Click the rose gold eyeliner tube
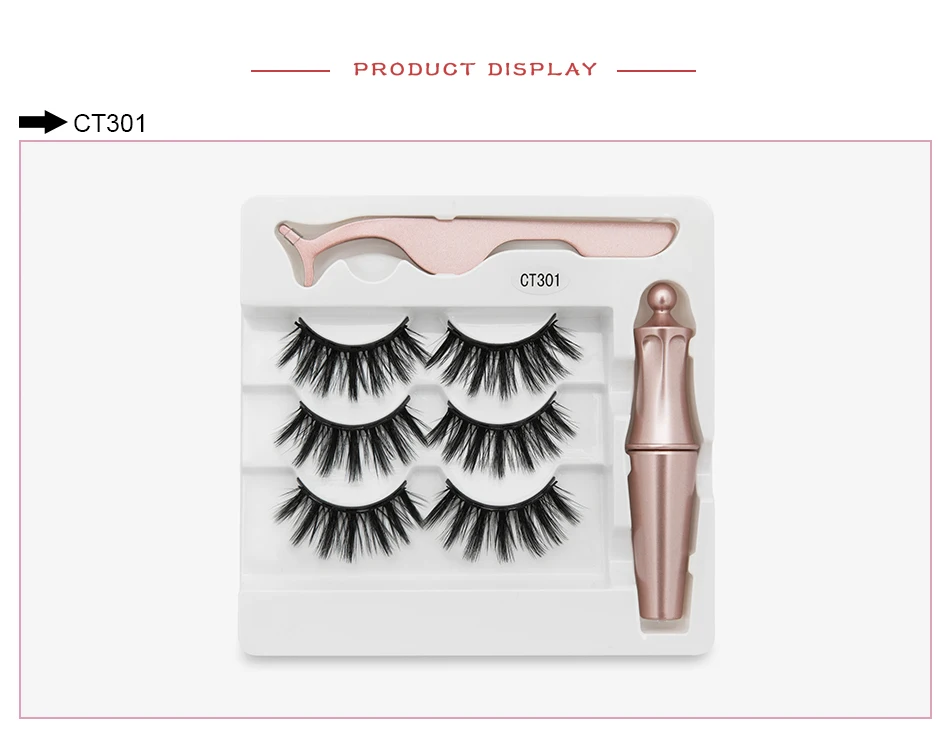 (x=663, y=451)
